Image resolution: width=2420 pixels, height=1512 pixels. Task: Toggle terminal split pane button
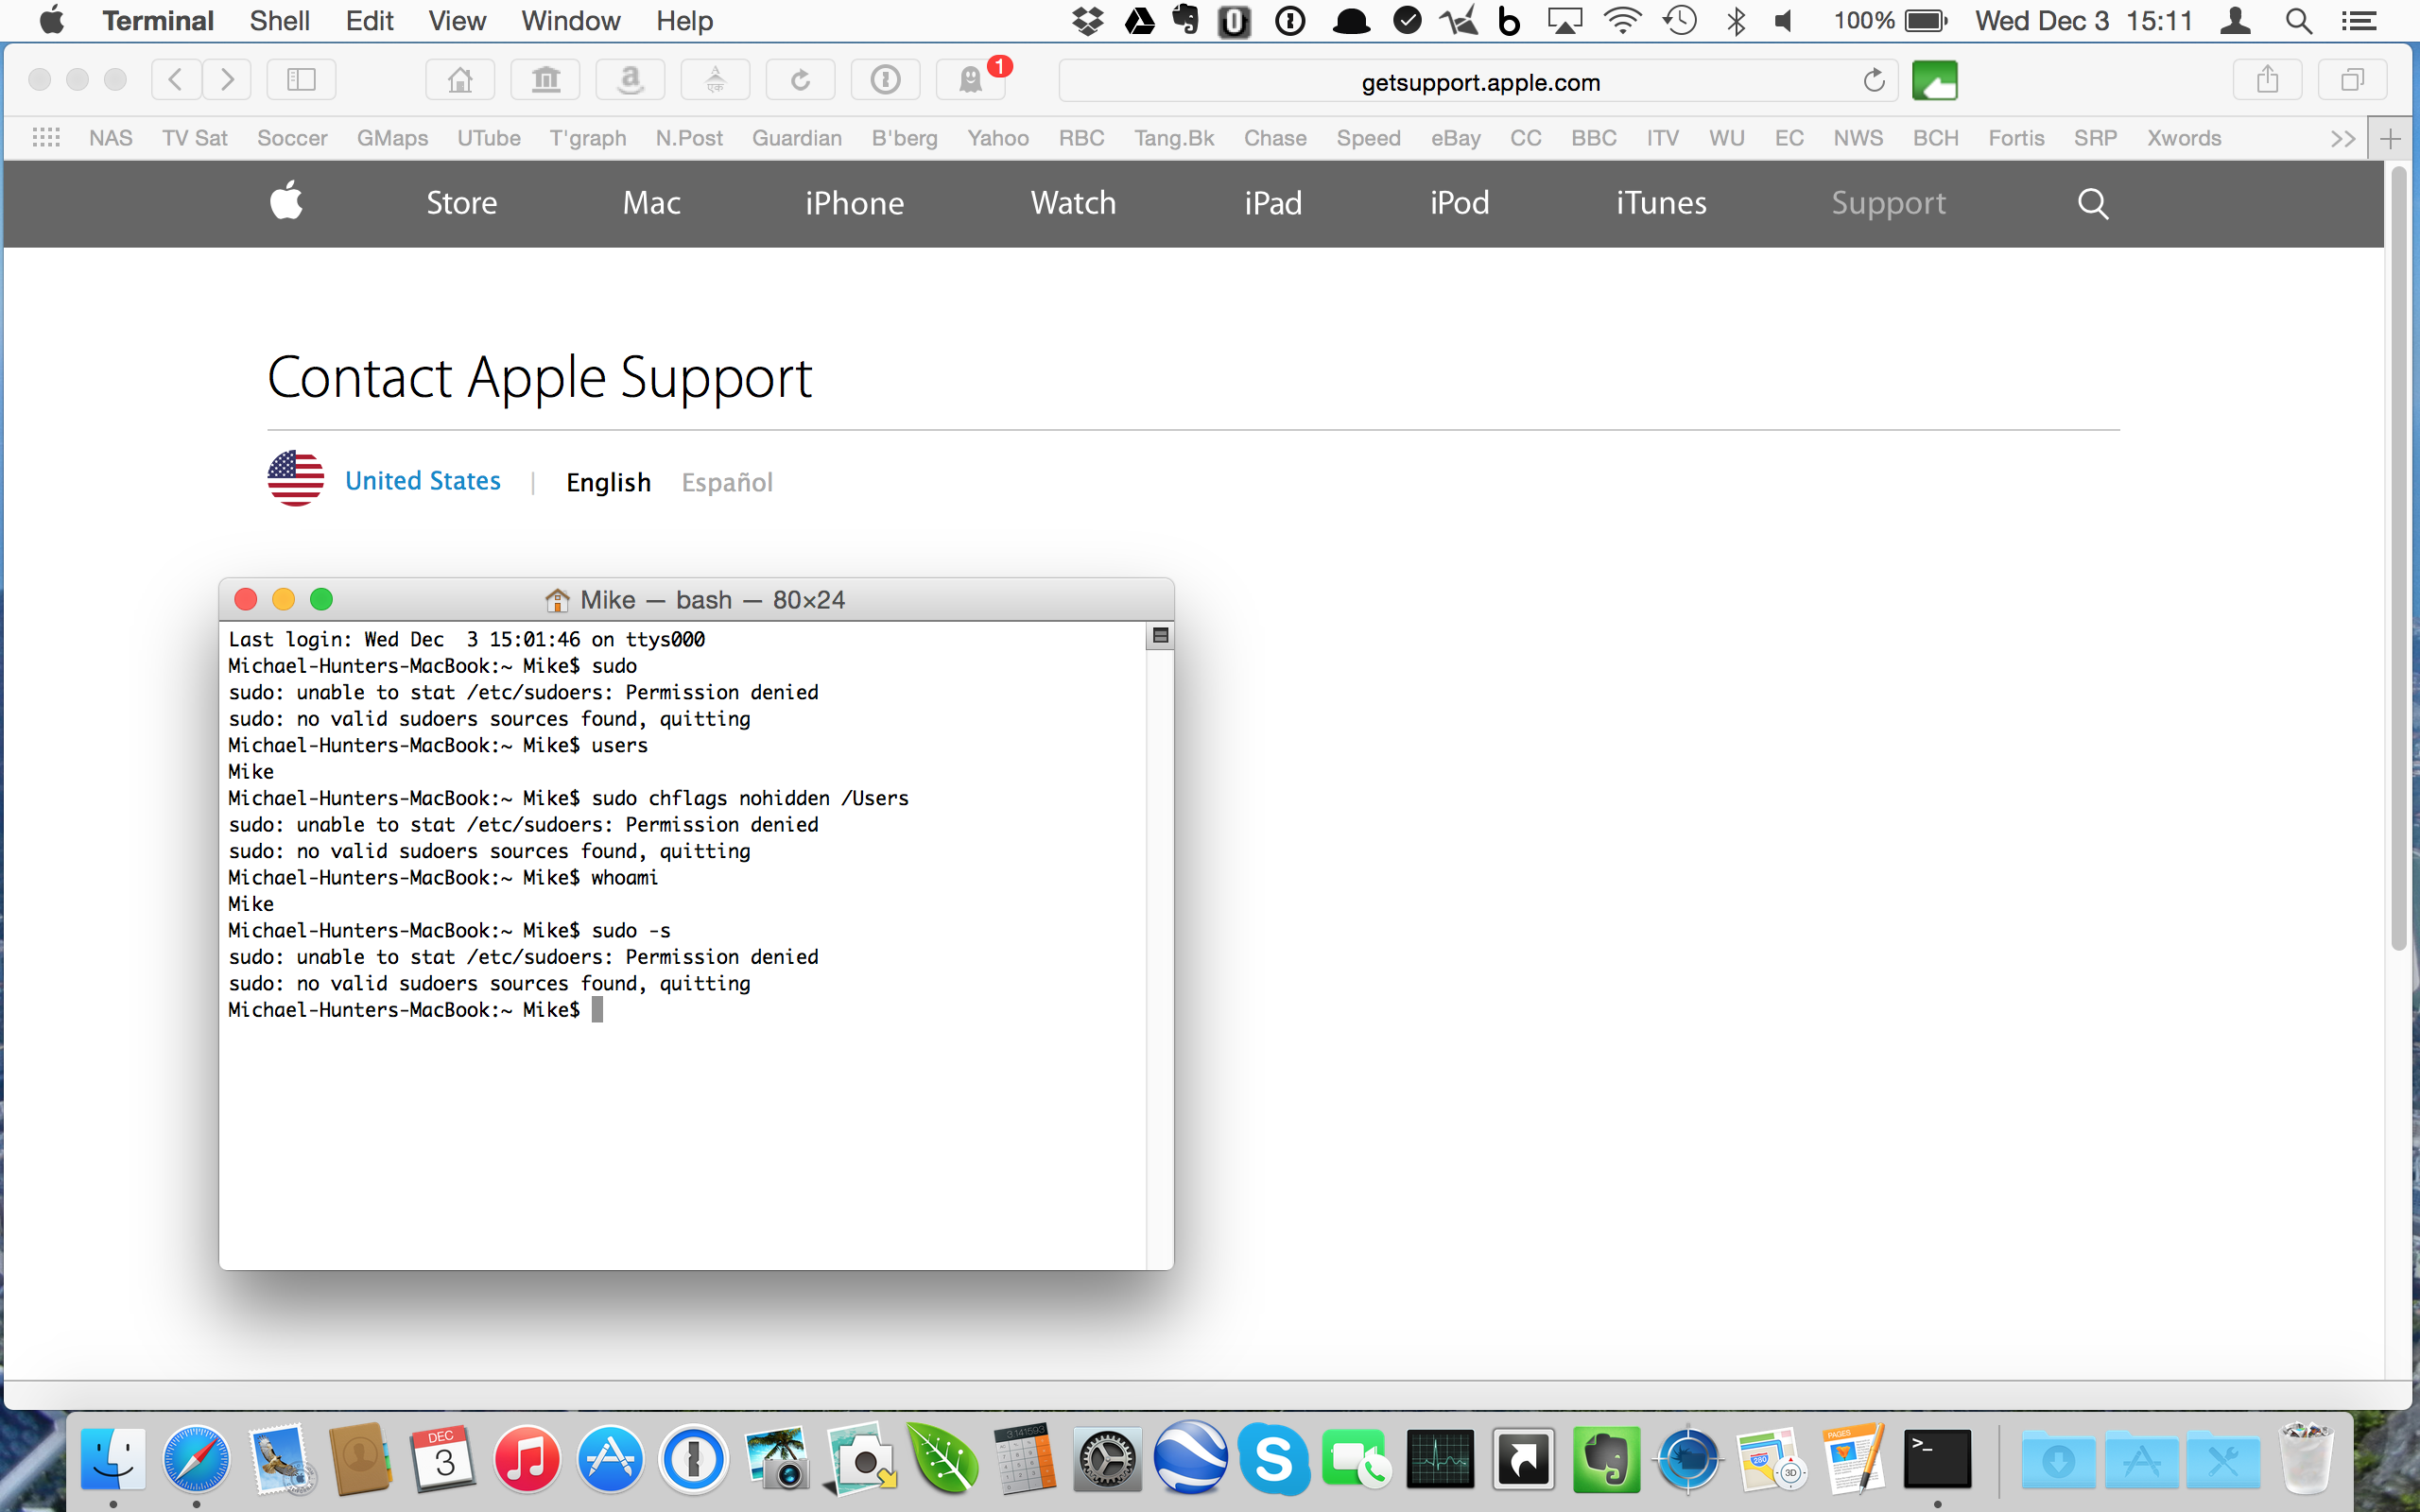coord(1160,636)
